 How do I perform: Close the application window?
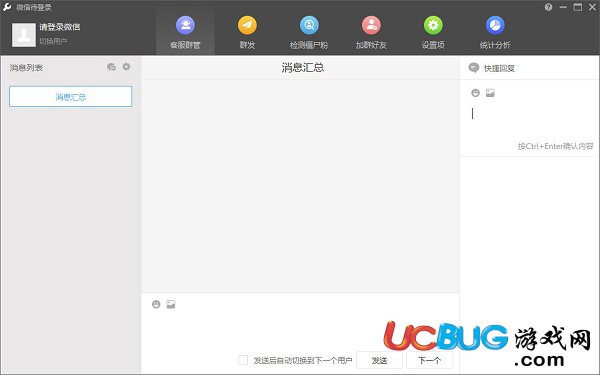pyautogui.click(x=592, y=7)
